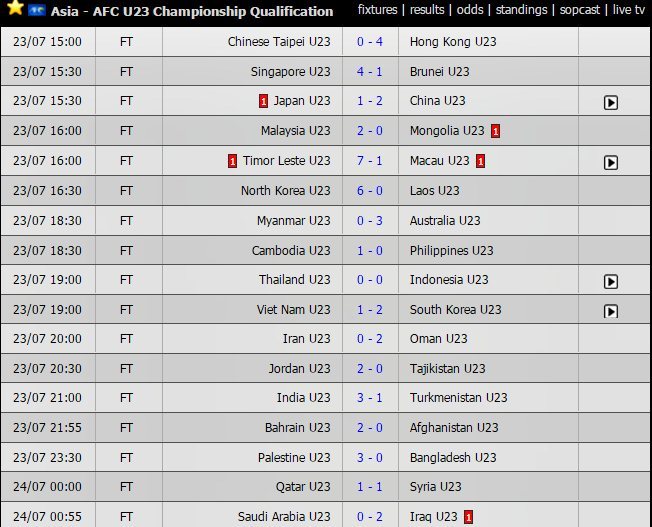Play live stream for Japan vs China
This screenshot has width=652, height=527.
pyautogui.click(x=611, y=102)
